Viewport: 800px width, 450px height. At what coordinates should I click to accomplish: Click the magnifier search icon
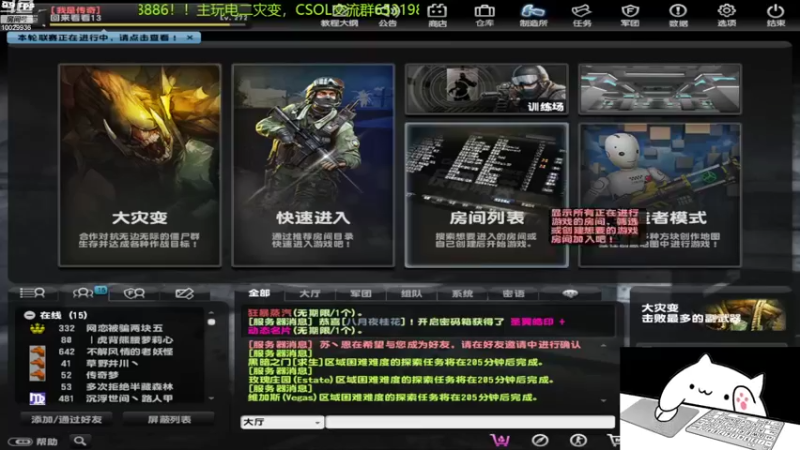tap(80, 441)
